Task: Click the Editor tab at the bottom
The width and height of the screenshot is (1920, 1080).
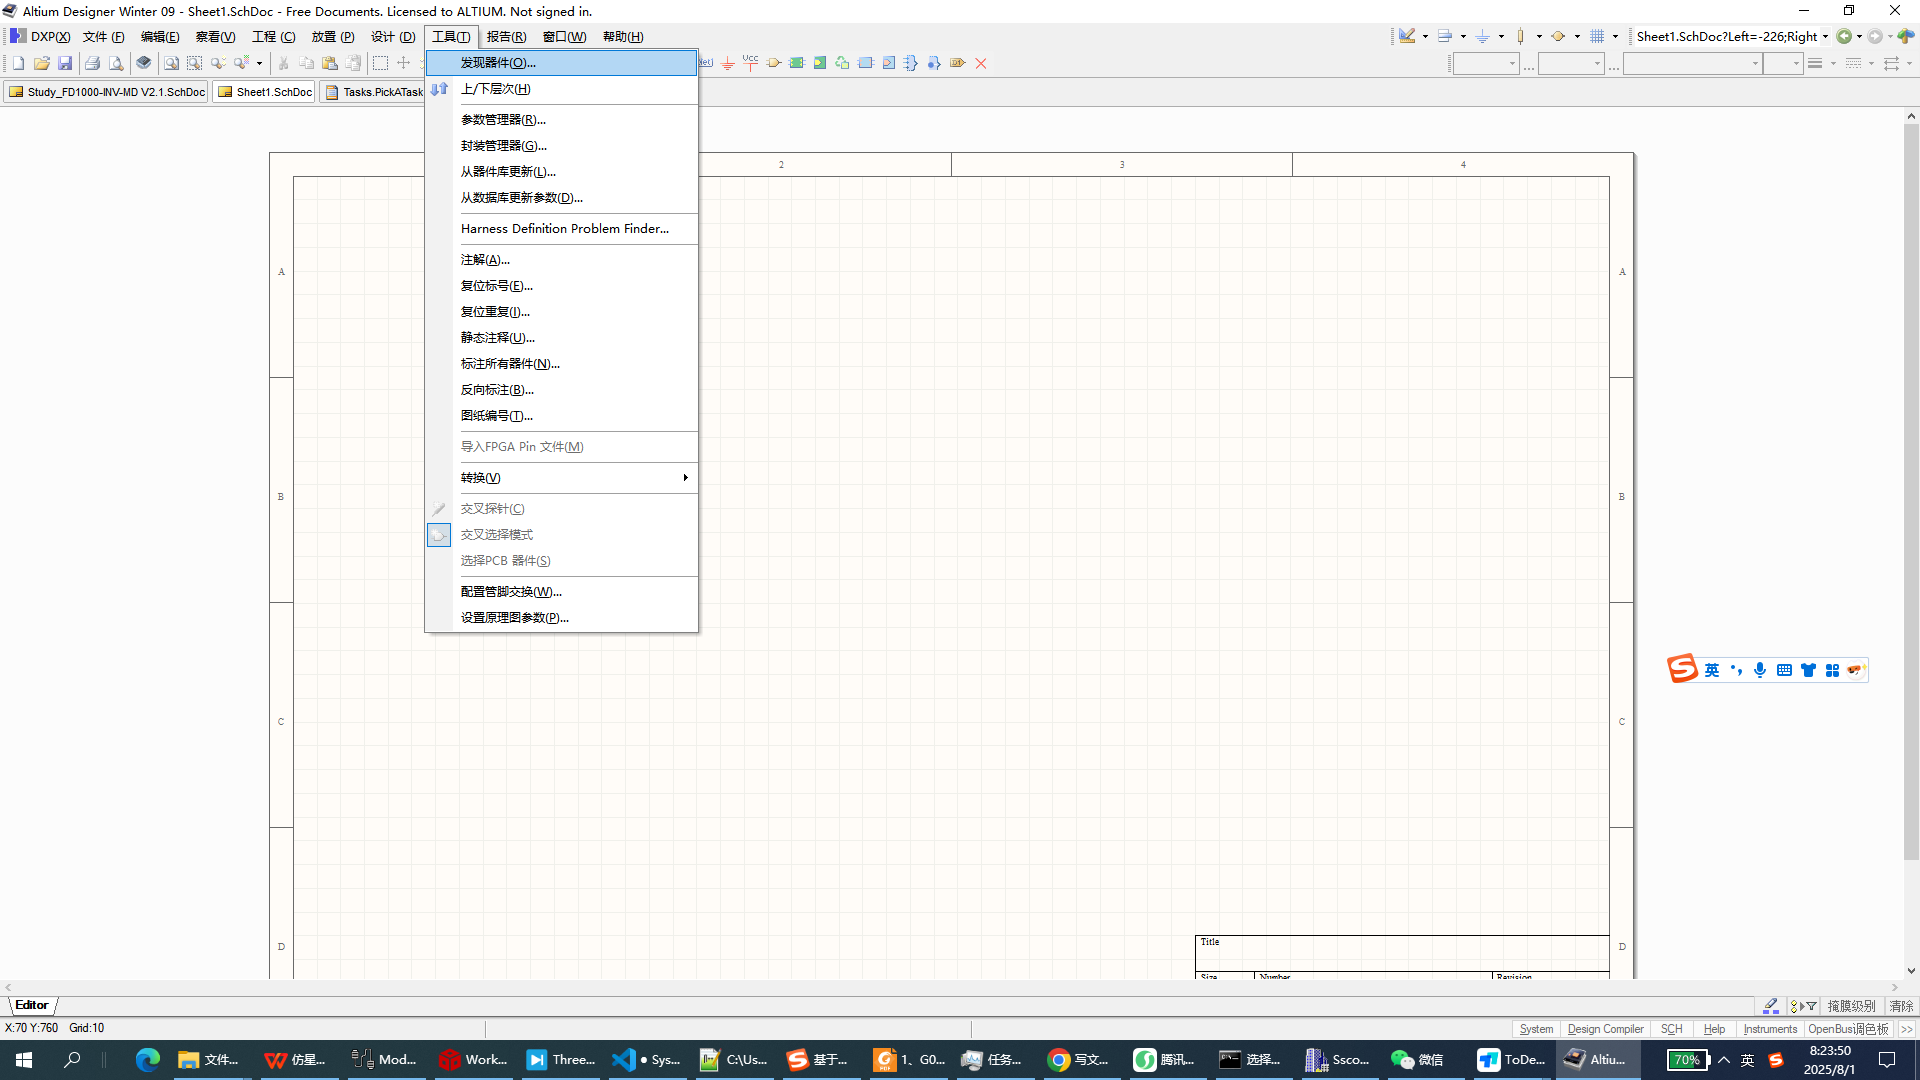Action: pos(32,1005)
